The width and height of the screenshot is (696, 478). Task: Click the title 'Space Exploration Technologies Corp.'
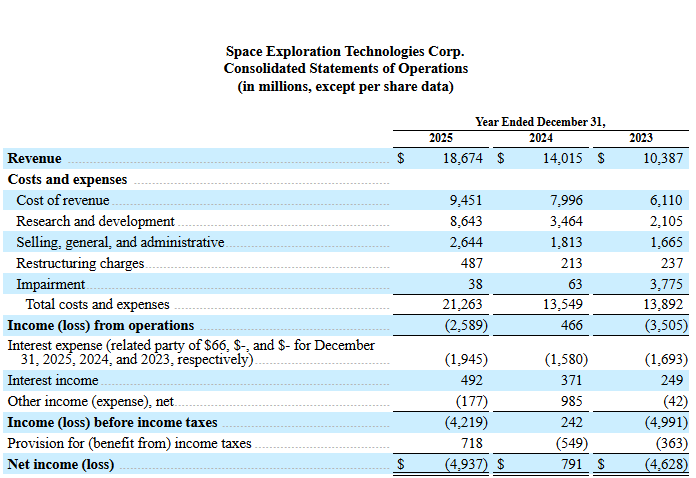(x=345, y=51)
